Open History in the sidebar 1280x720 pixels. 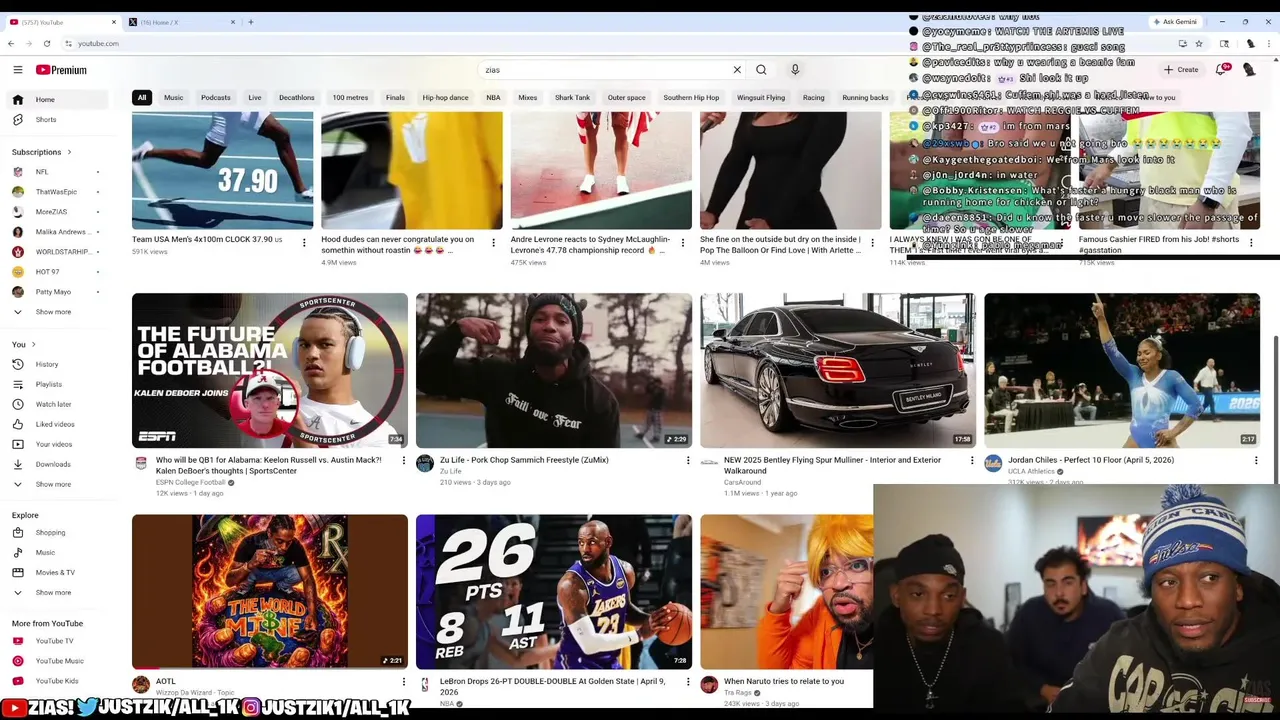47,364
